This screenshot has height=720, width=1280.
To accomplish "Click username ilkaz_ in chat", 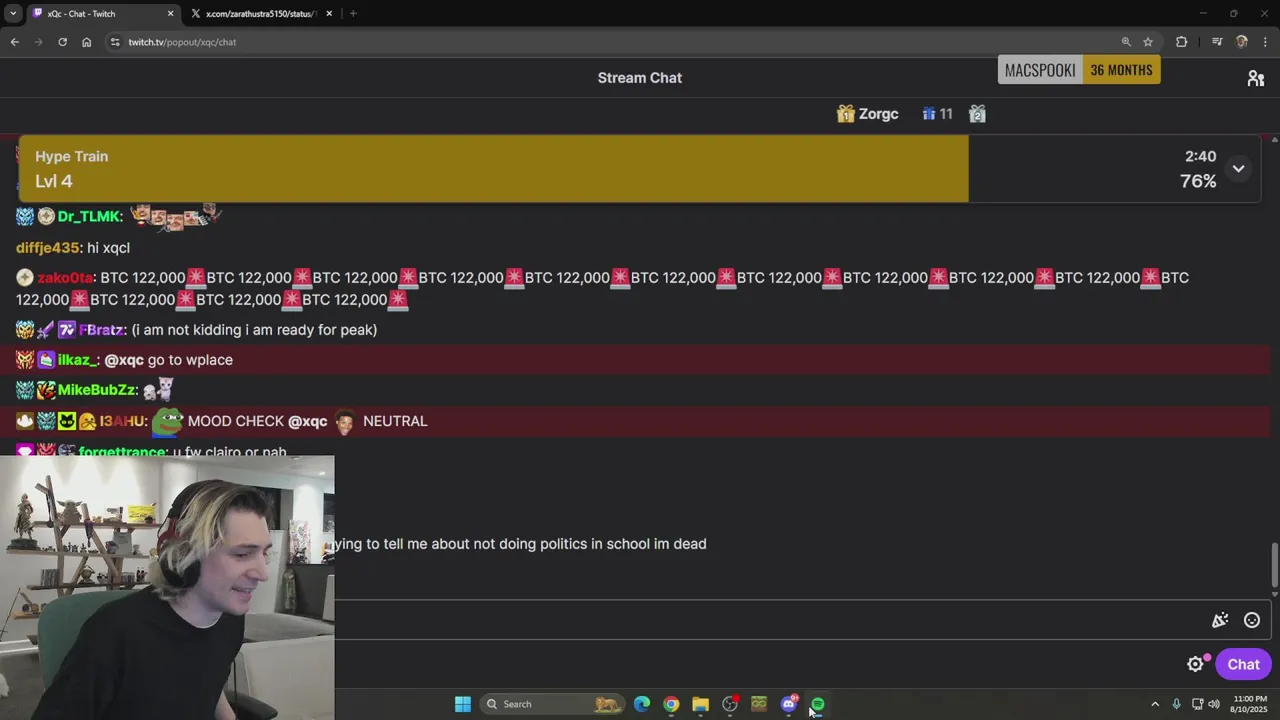I will click(x=77, y=360).
